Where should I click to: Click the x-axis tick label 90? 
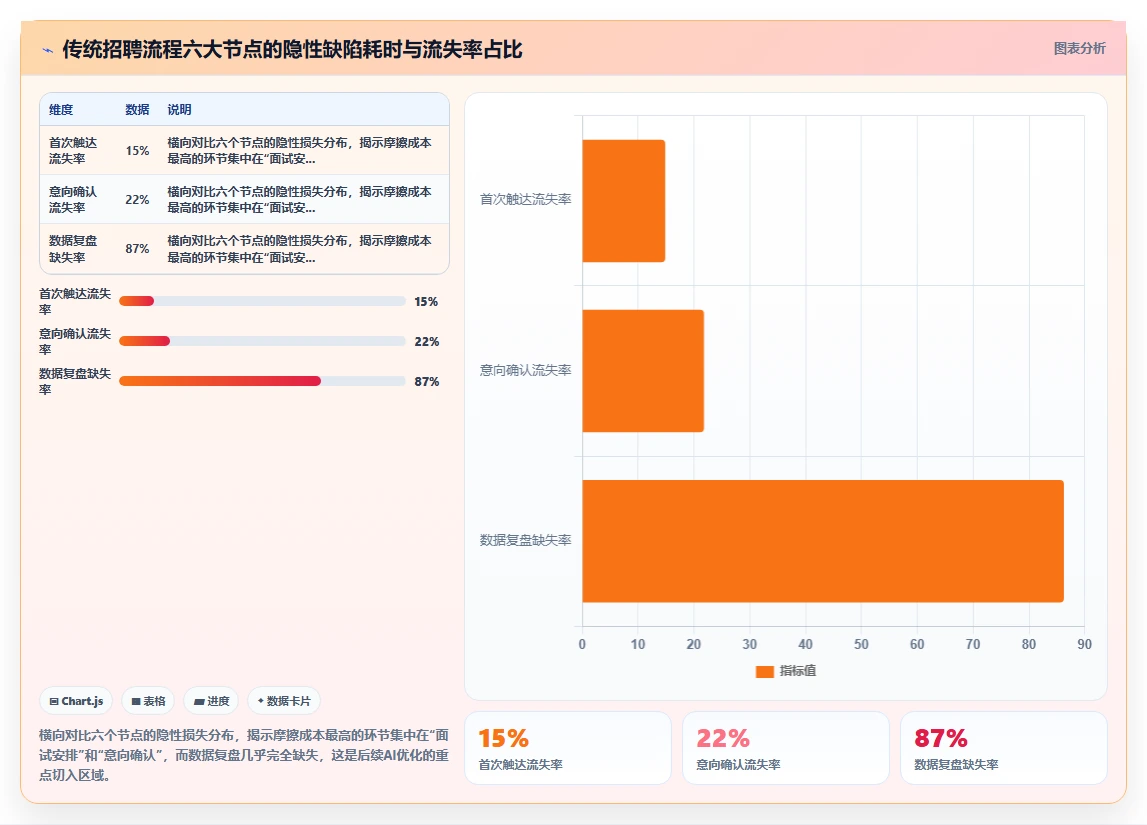(1084, 644)
